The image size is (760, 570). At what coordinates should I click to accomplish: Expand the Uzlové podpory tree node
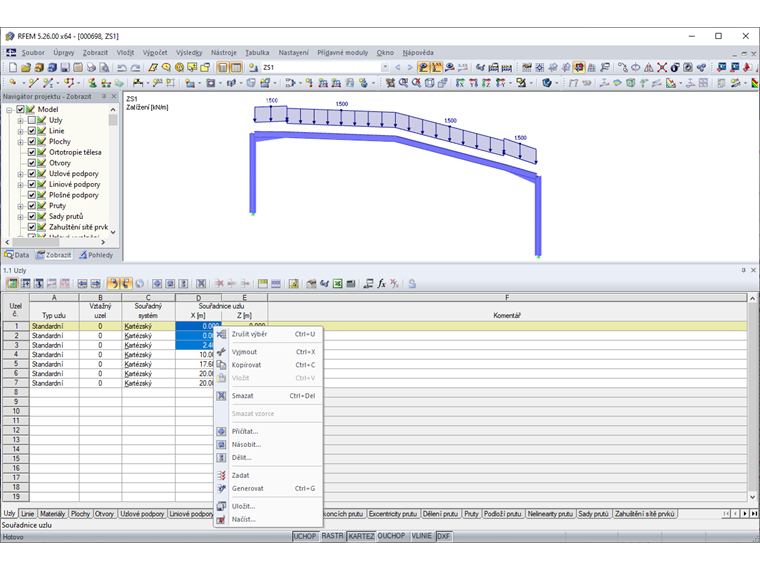tap(20, 174)
